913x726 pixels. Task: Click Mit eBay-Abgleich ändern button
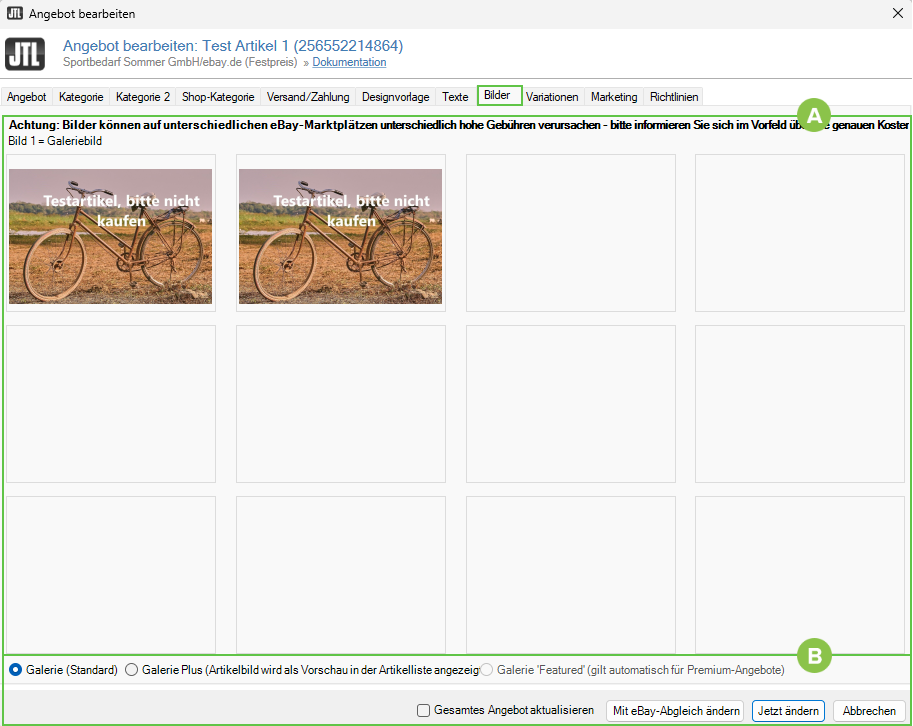675,711
